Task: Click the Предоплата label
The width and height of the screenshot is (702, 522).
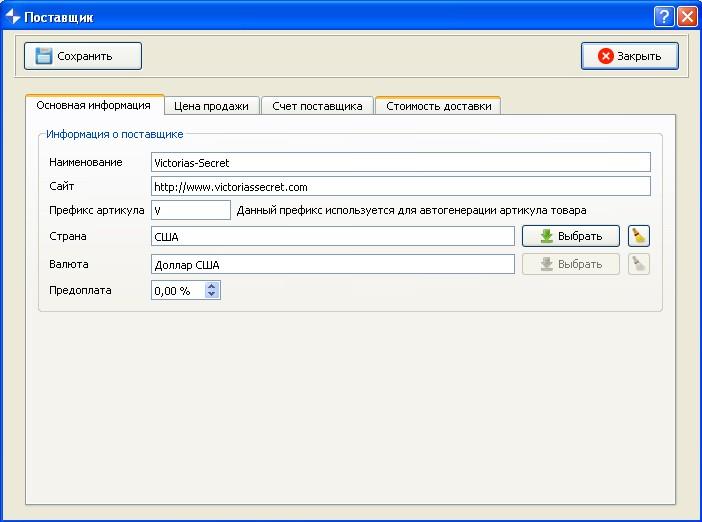Action: coord(80,290)
